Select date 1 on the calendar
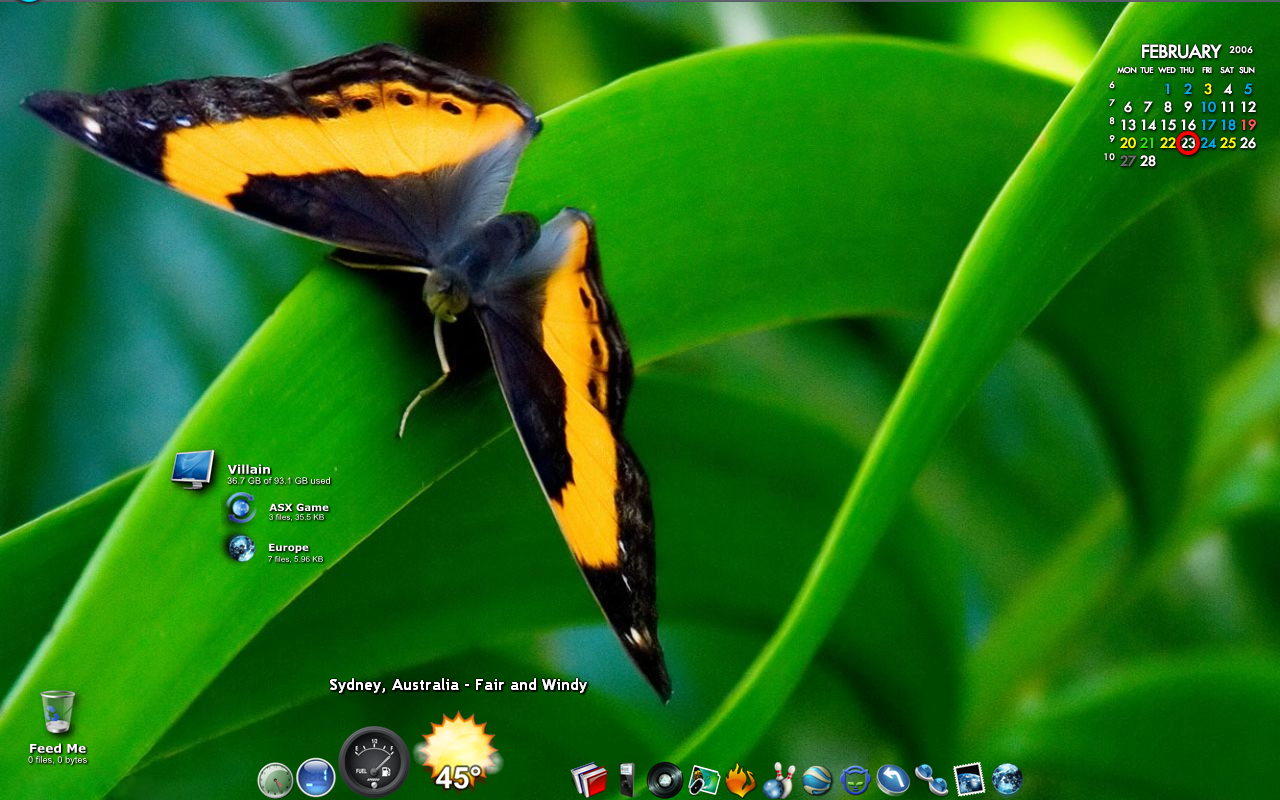 [1168, 89]
